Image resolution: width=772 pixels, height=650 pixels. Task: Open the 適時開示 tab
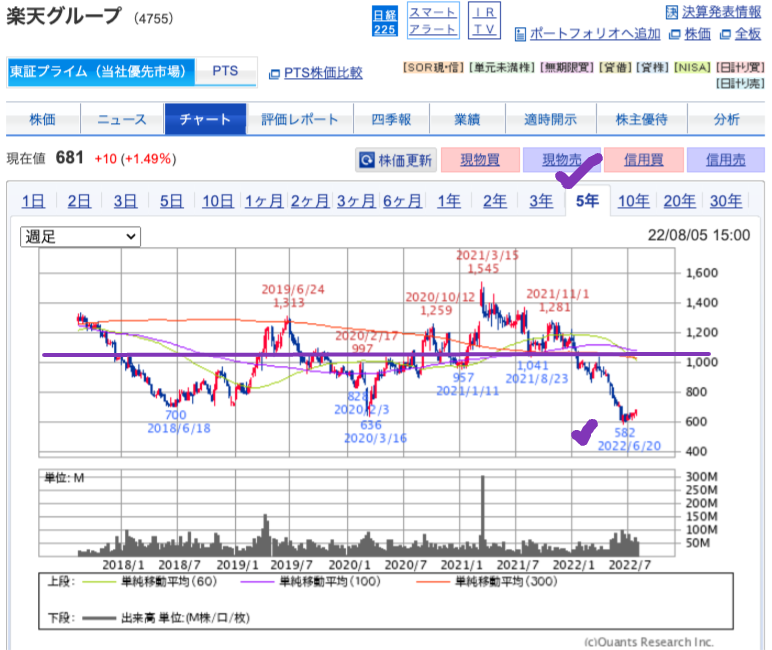point(550,119)
